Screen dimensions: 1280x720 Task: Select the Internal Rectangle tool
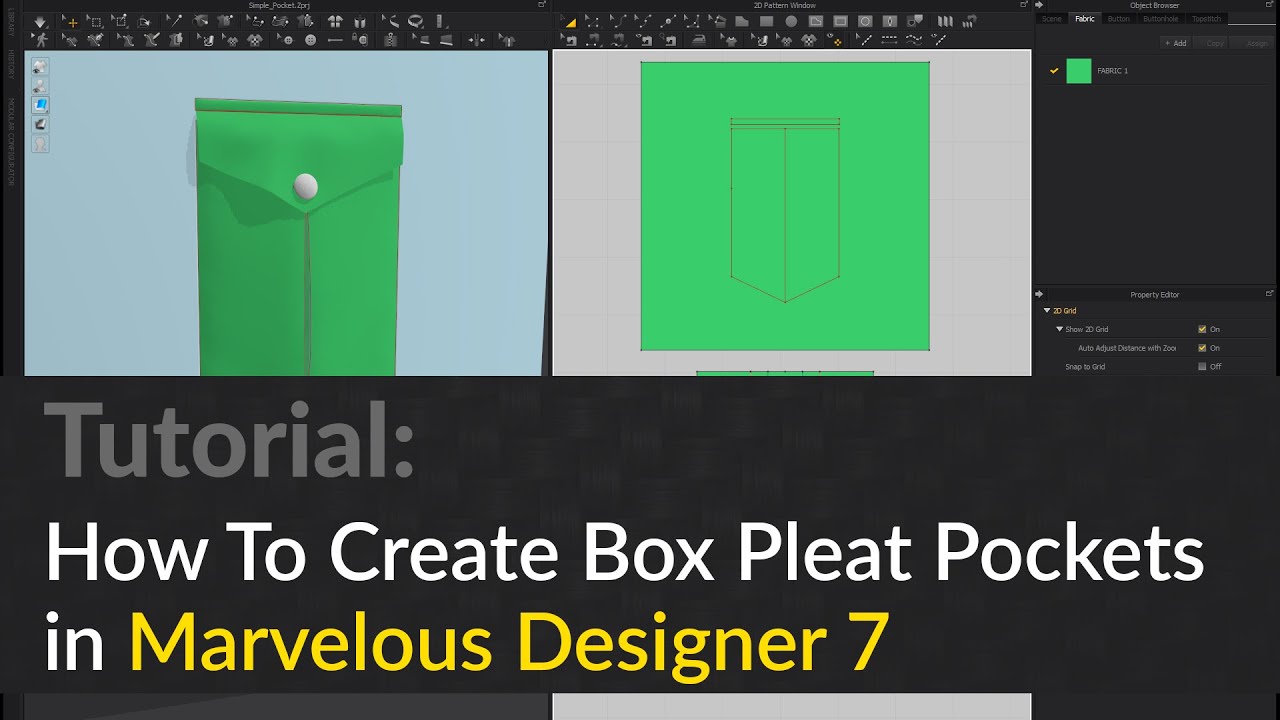[840, 22]
